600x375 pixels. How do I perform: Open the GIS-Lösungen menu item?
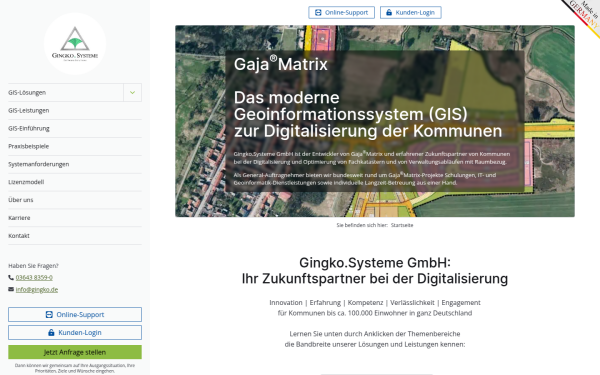65,93
